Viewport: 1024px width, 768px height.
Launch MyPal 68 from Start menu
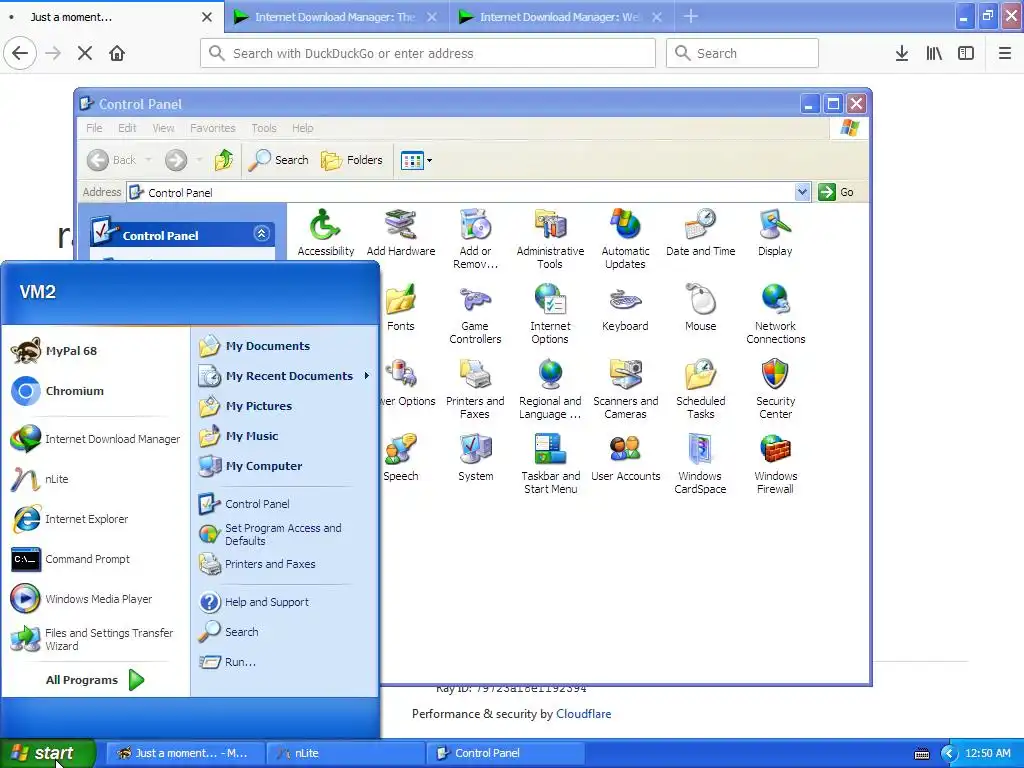click(96, 351)
